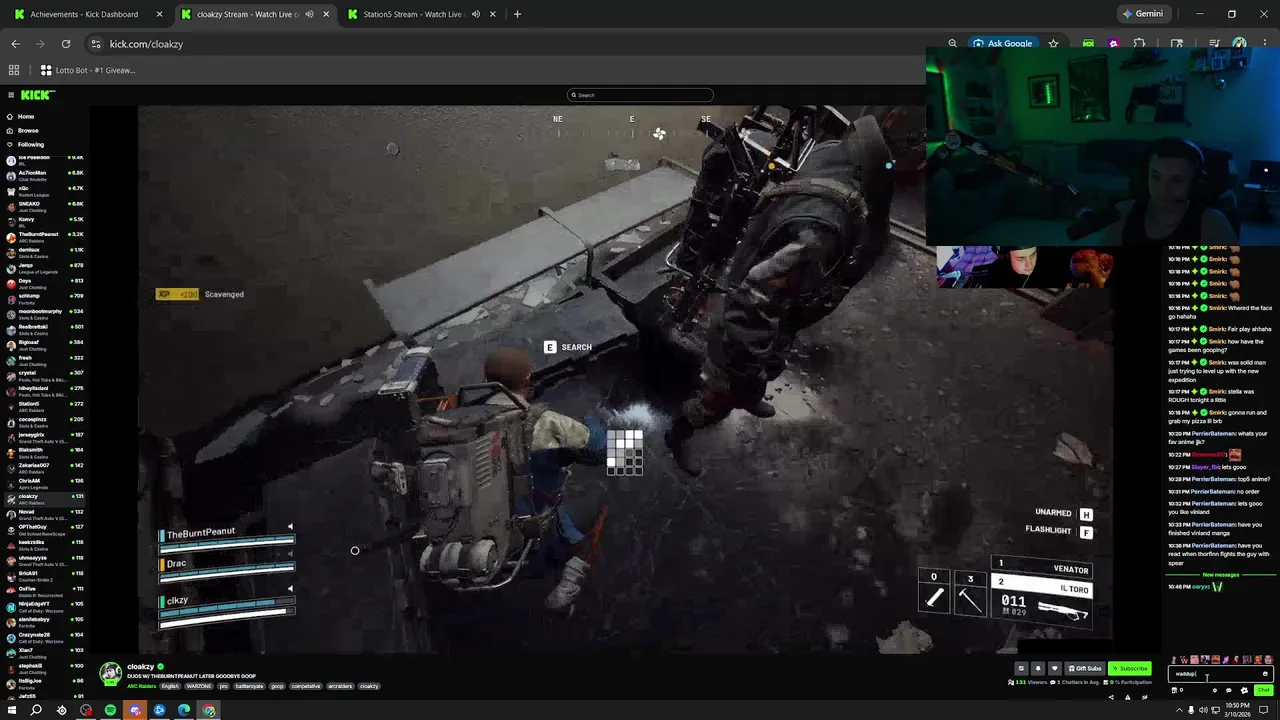Screen dimensions: 1280x720
Task: Go to Home in Kick sidebar
Action: (26, 117)
